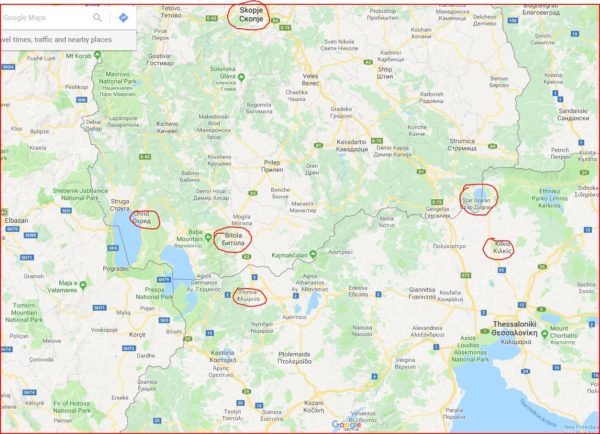
Task: Click the Ohrid town label
Action: pyautogui.click(x=142, y=217)
